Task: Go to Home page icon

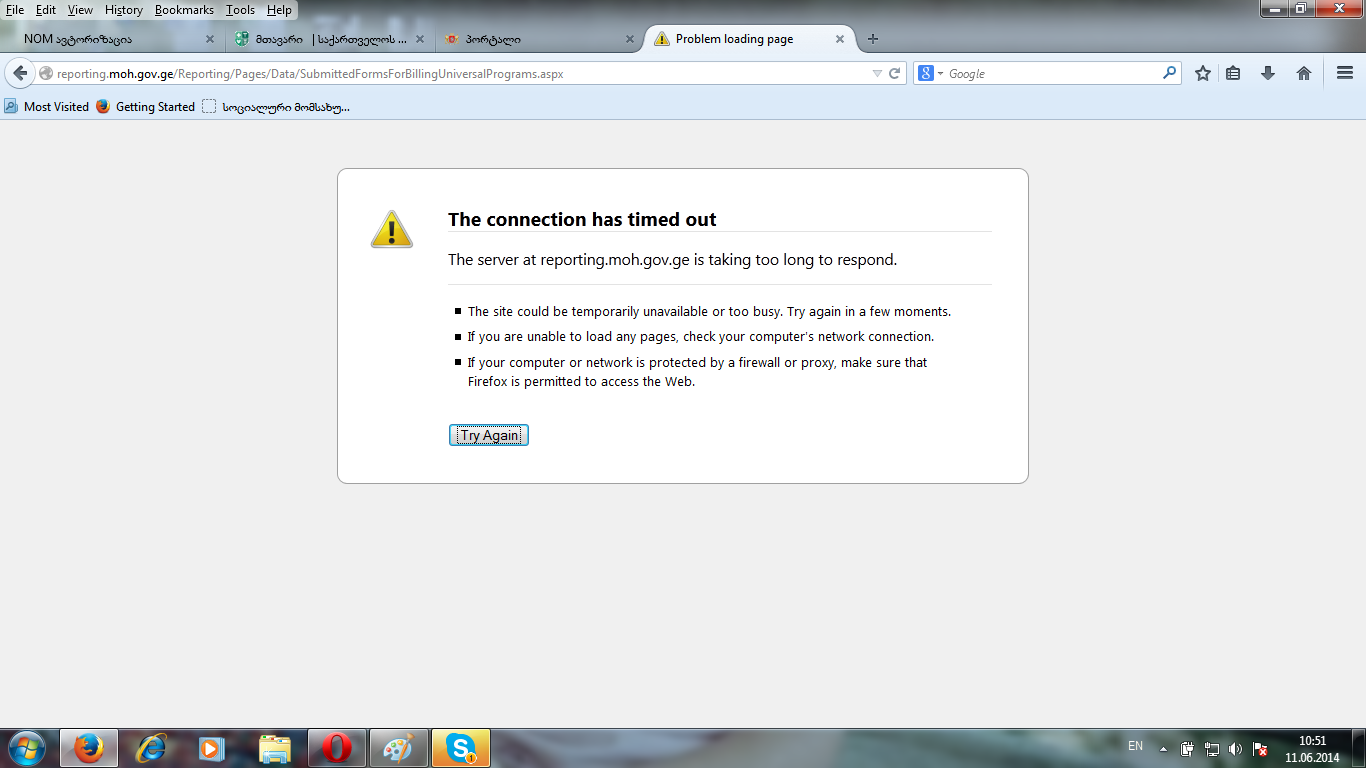Action: click(x=1304, y=73)
